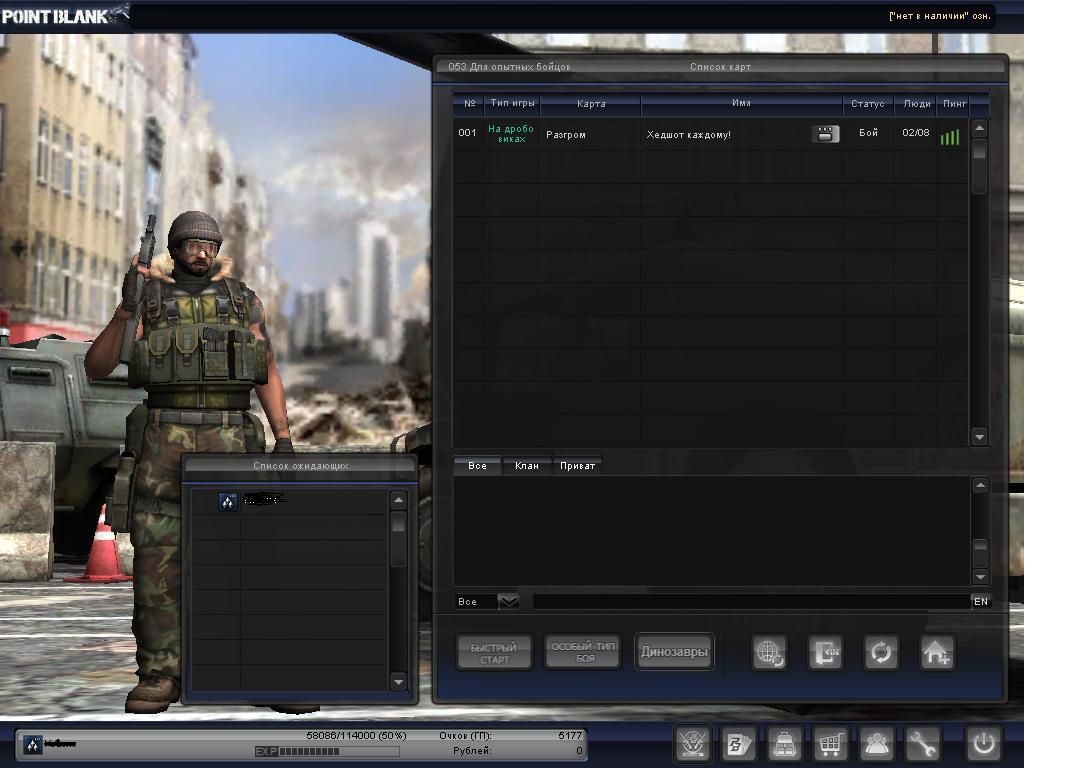Image resolution: width=1091 pixels, height=768 pixels.
Task: Click the 053 Для опытных бойцов channel title
Action: tap(509, 67)
